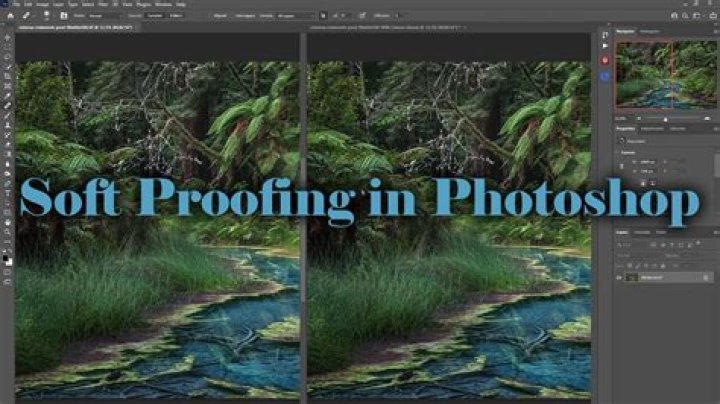Toggle the Aligned option
The image size is (720, 404).
(x=219, y=16)
